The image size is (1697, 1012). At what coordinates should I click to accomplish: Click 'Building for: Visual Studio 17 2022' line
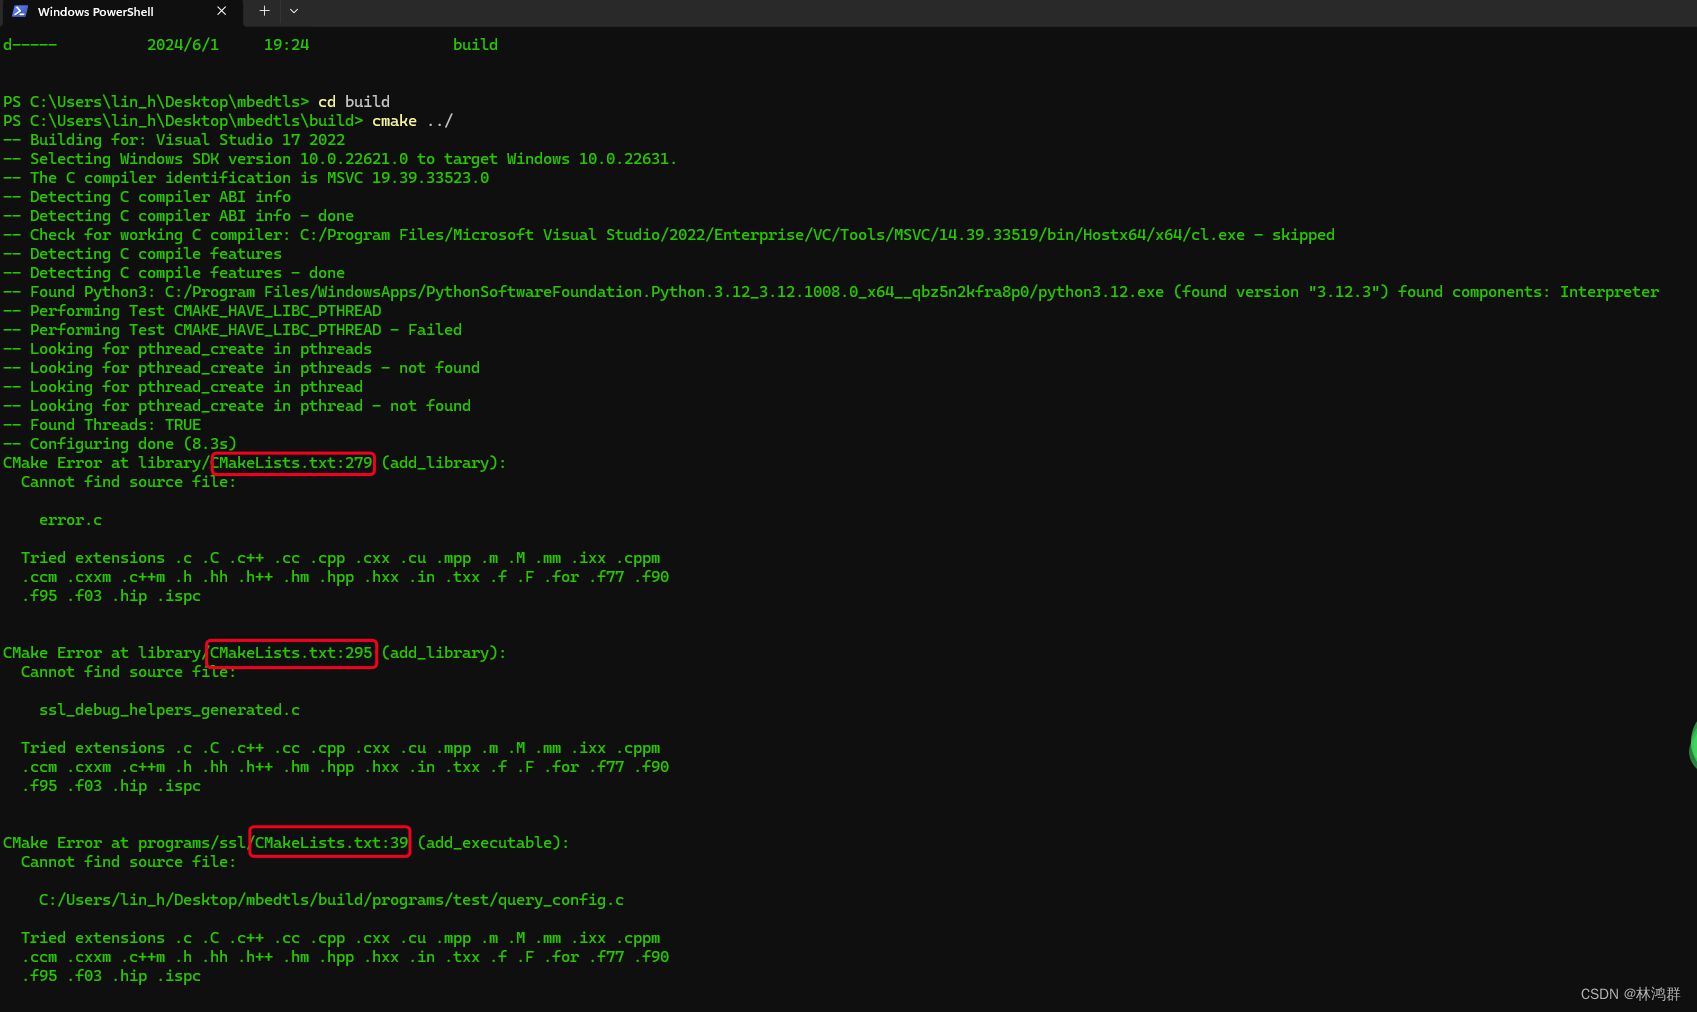(x=174, y=139)
